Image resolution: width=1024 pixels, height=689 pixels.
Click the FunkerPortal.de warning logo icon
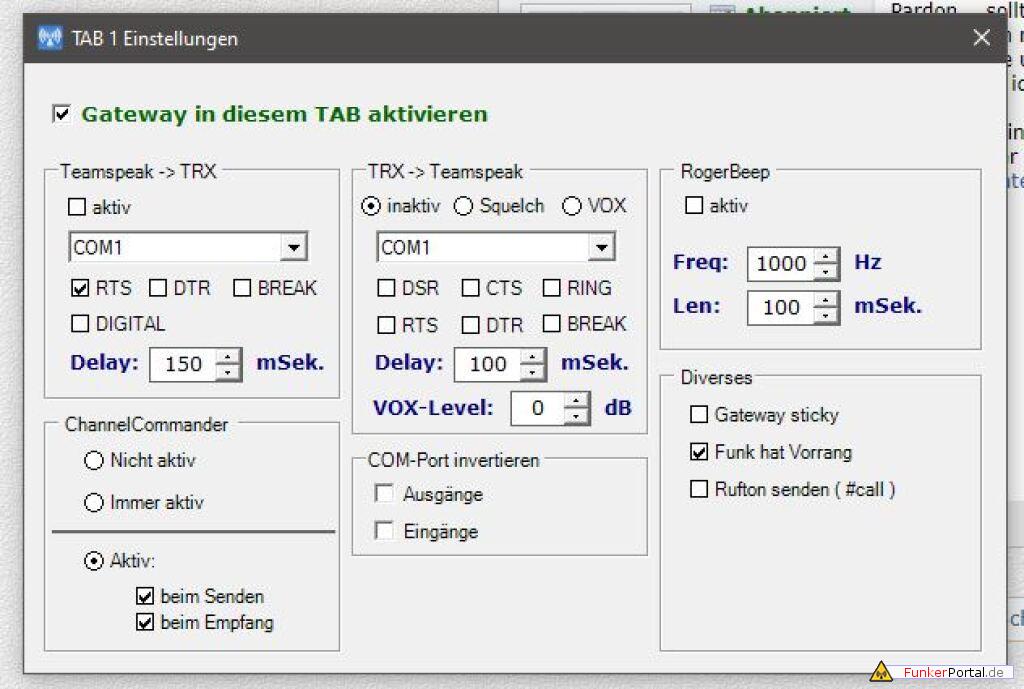pyautogui.click(x=880, y=671)
